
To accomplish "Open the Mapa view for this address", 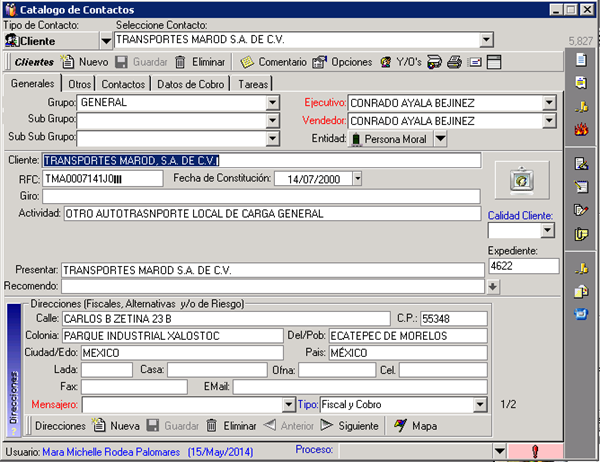I will (x=414, y=426).
